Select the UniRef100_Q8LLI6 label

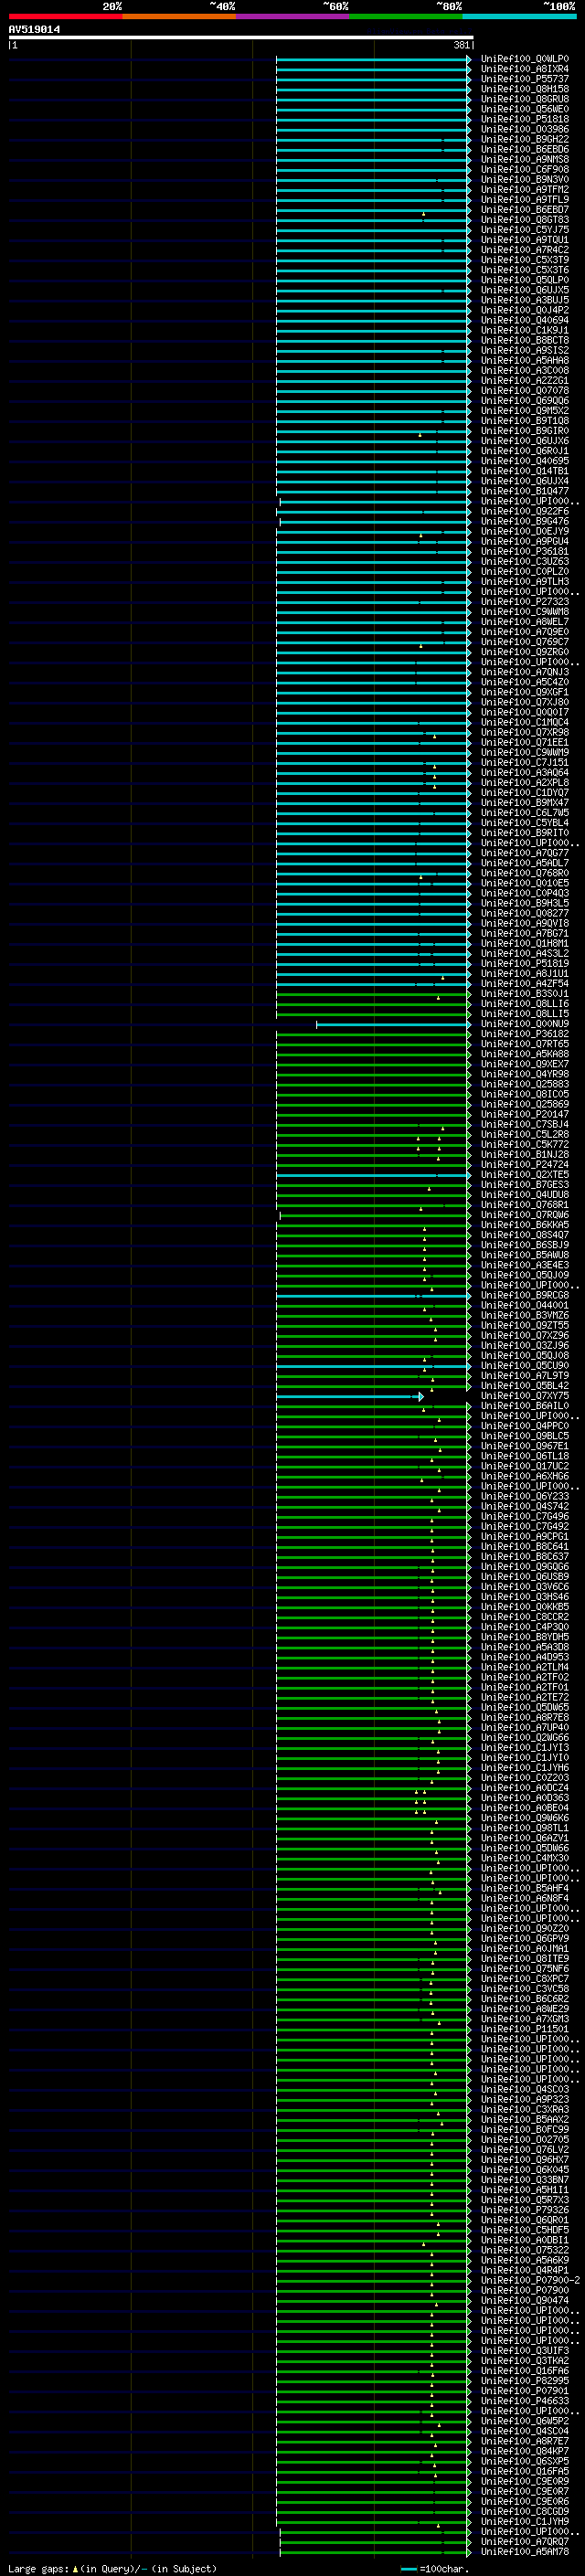click(524, 1004)
